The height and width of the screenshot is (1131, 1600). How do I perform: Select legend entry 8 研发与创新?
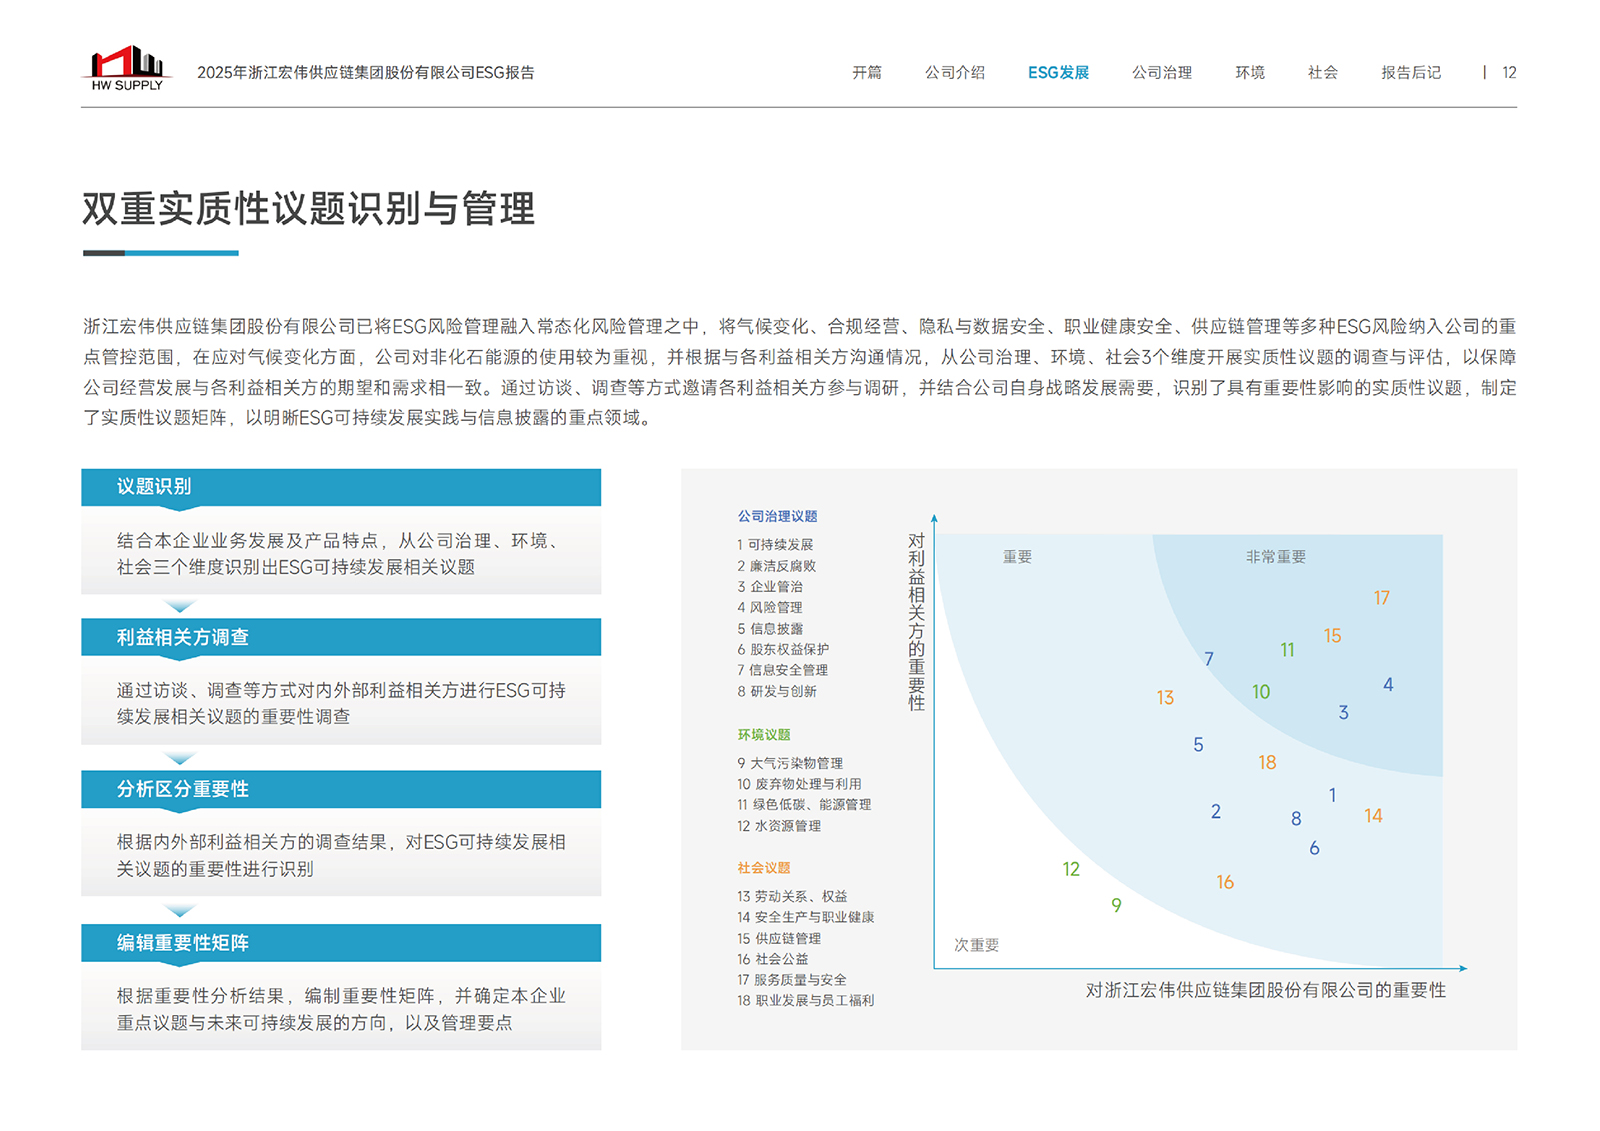[x=777, y=691]
